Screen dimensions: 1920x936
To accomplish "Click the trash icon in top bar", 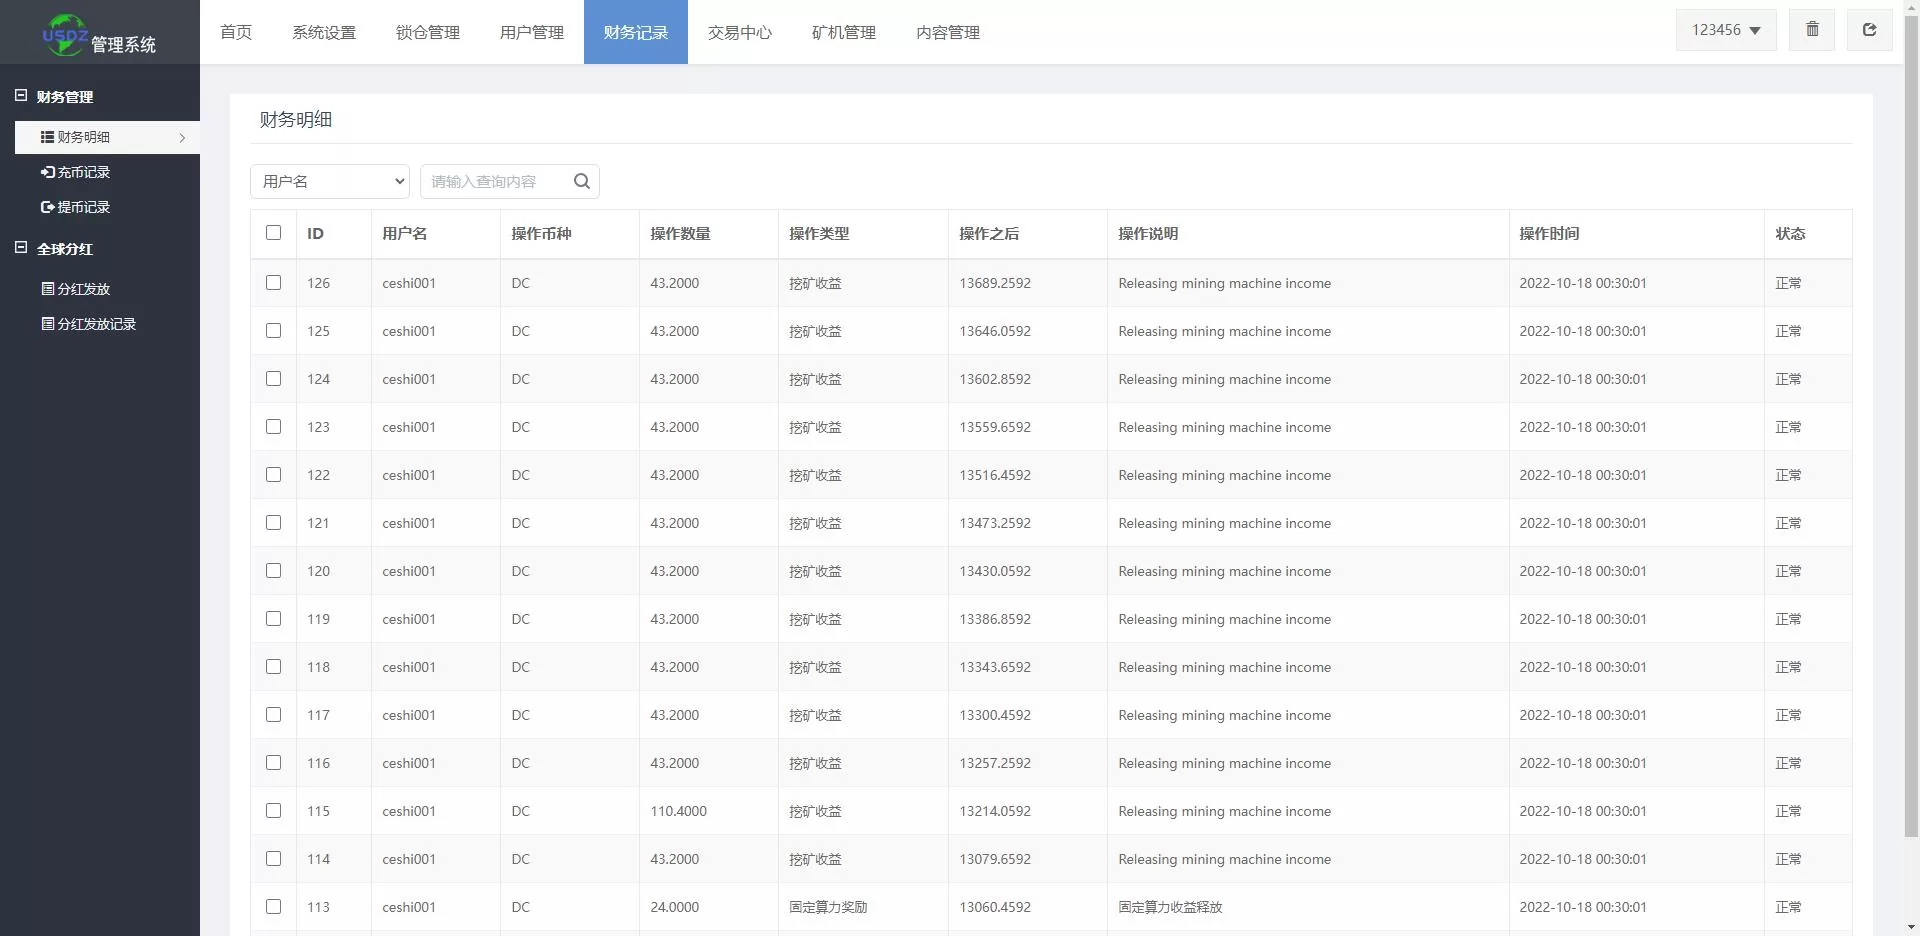I will pos(1812,30).
